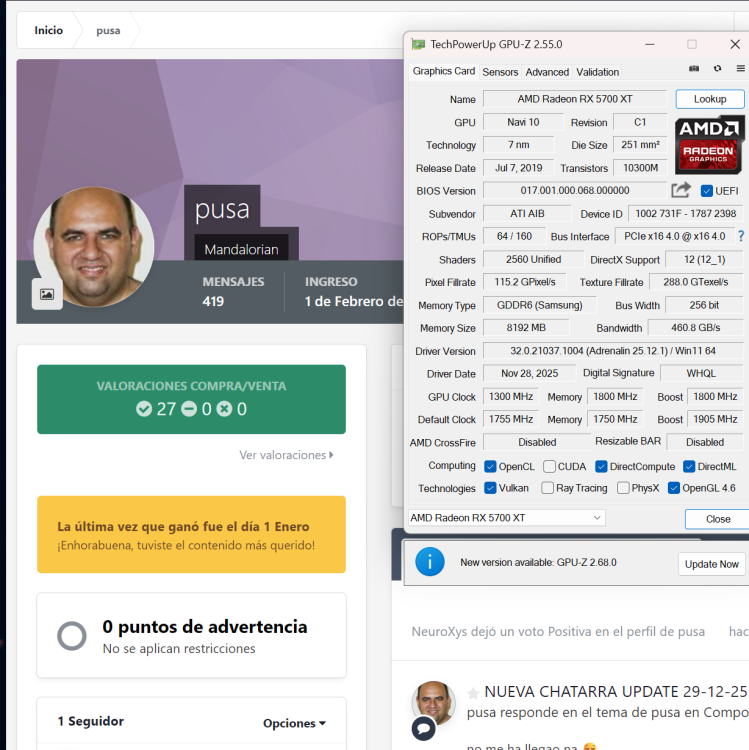Switch to the Advanced tab
The height and width of the screenshot is (750, 749).
pyautogui.click(x=547, y=72)
